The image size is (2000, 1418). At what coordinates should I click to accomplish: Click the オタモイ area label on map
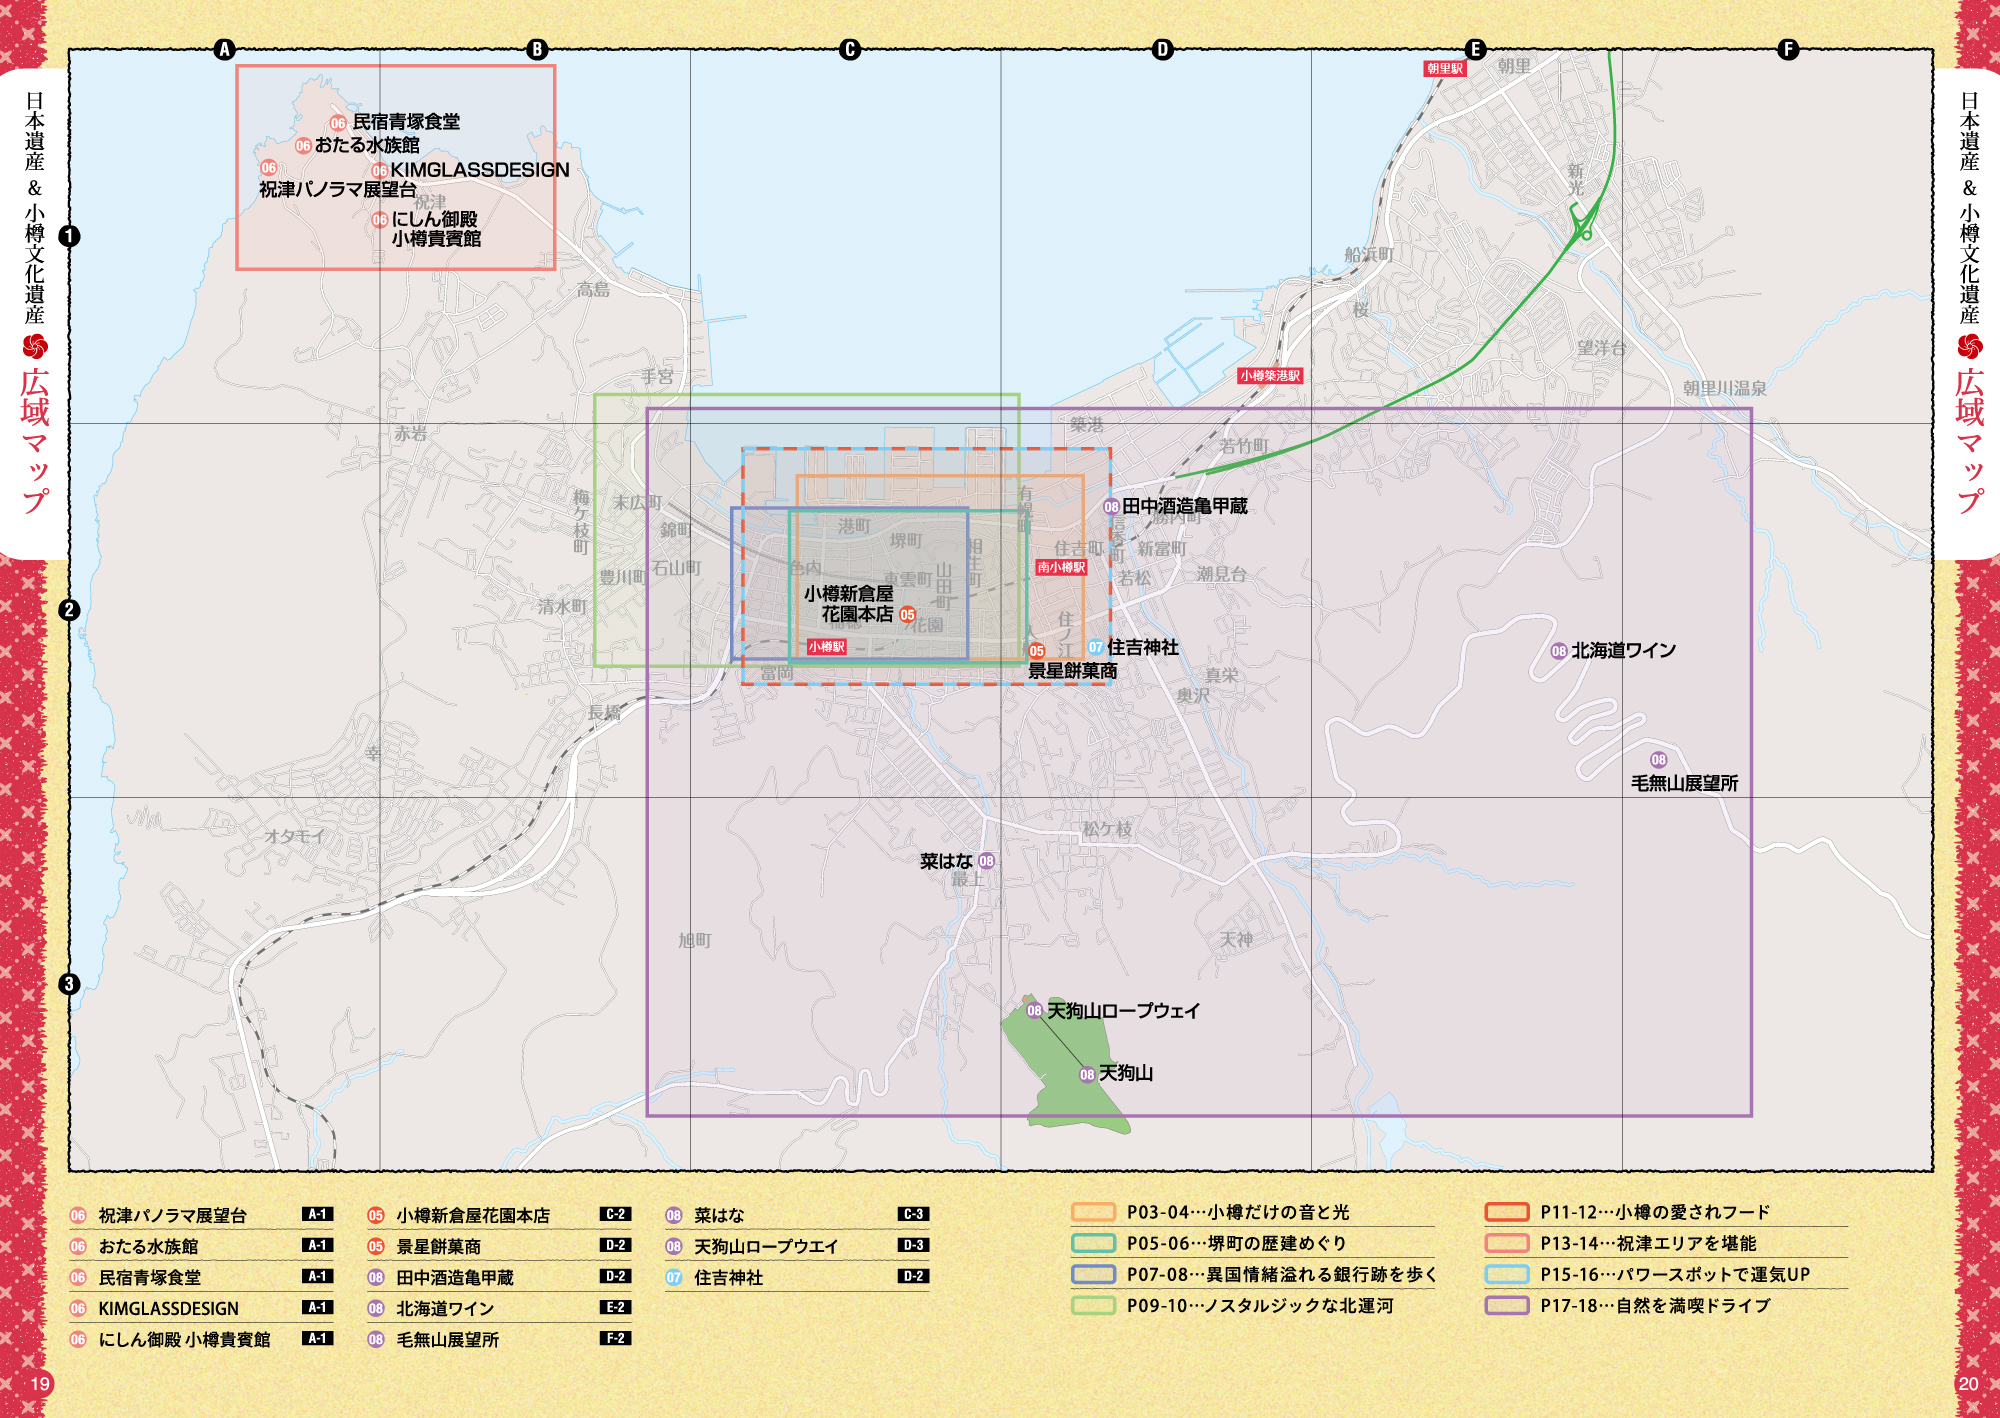(x=294, y=836)
